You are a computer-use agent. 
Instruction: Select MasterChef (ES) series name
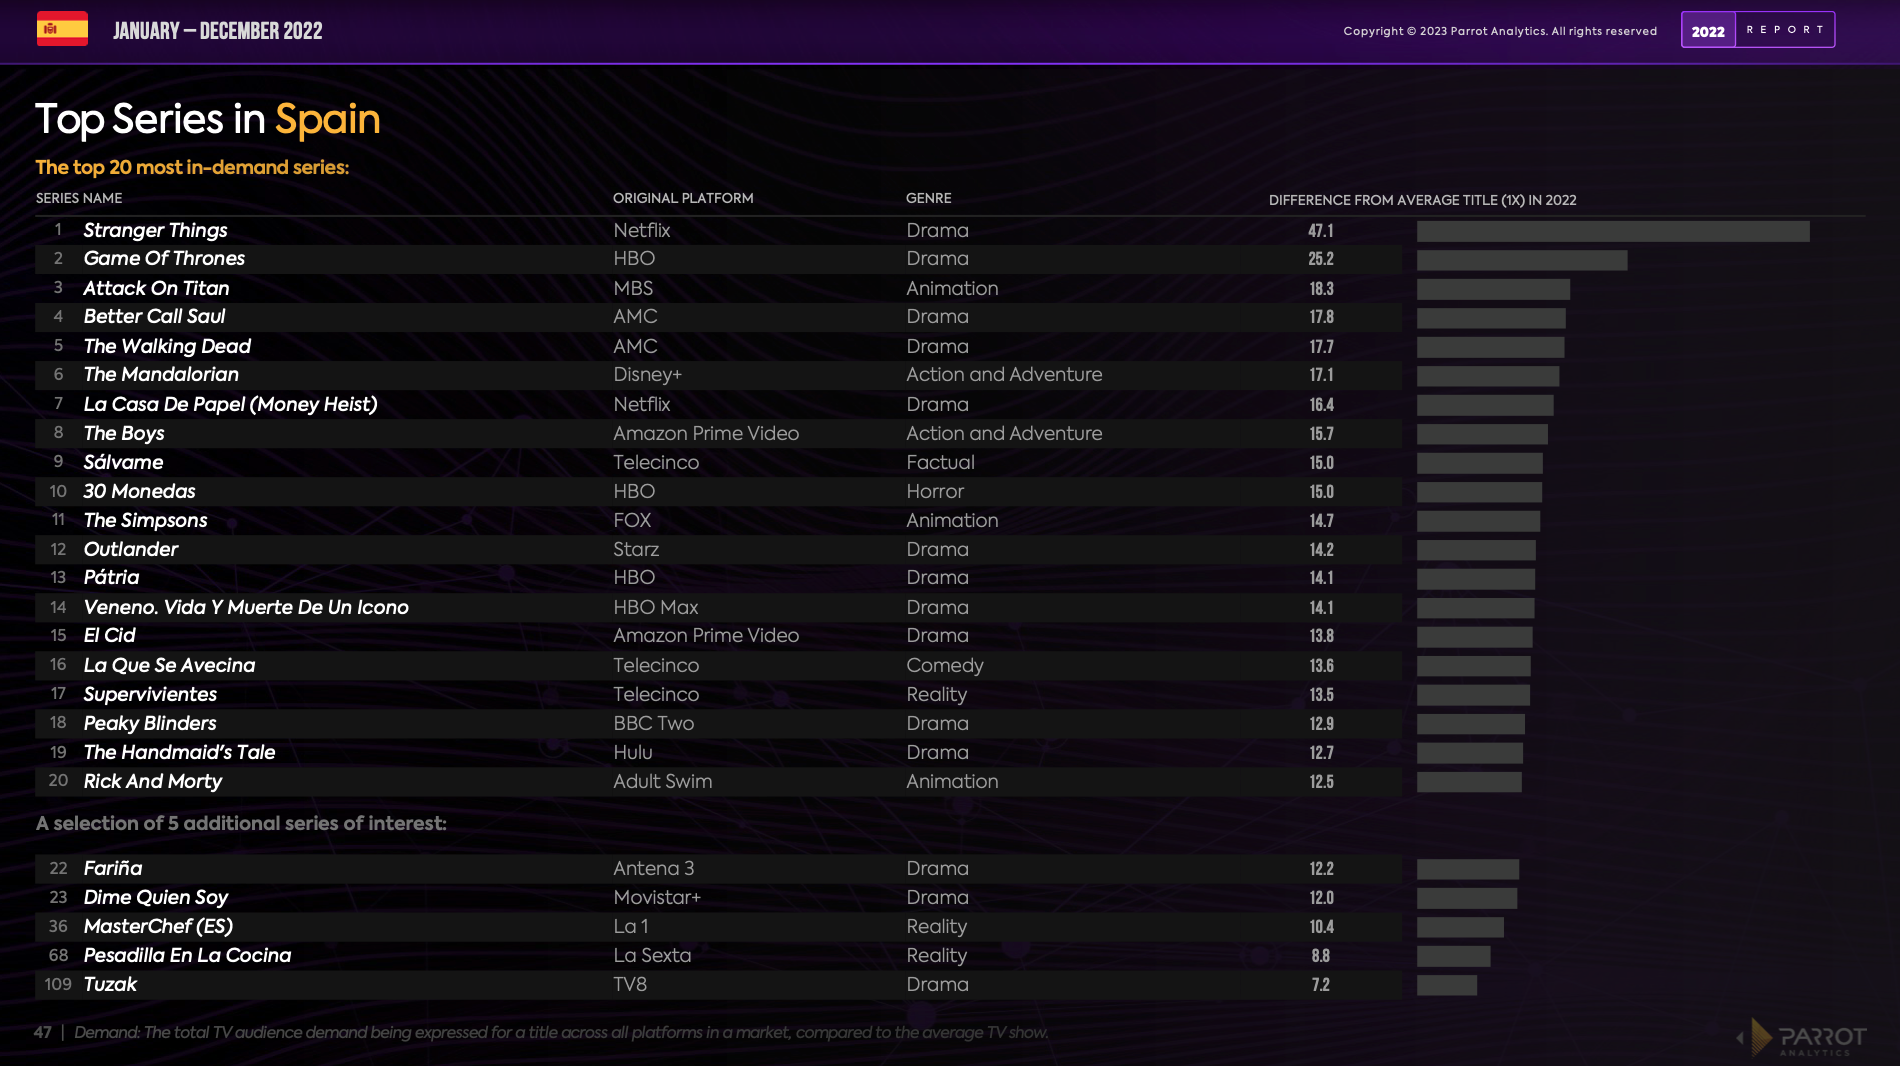[x=159, y=926]
